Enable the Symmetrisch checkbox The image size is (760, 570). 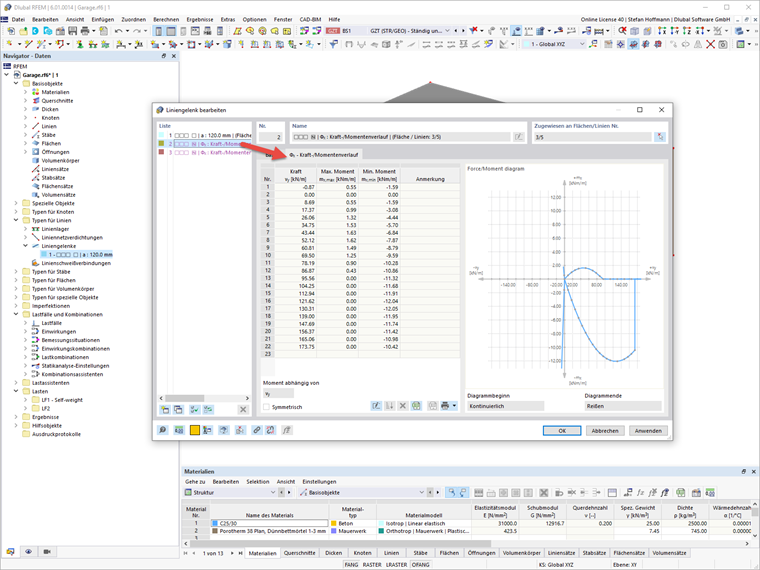[x=266, y=407]
